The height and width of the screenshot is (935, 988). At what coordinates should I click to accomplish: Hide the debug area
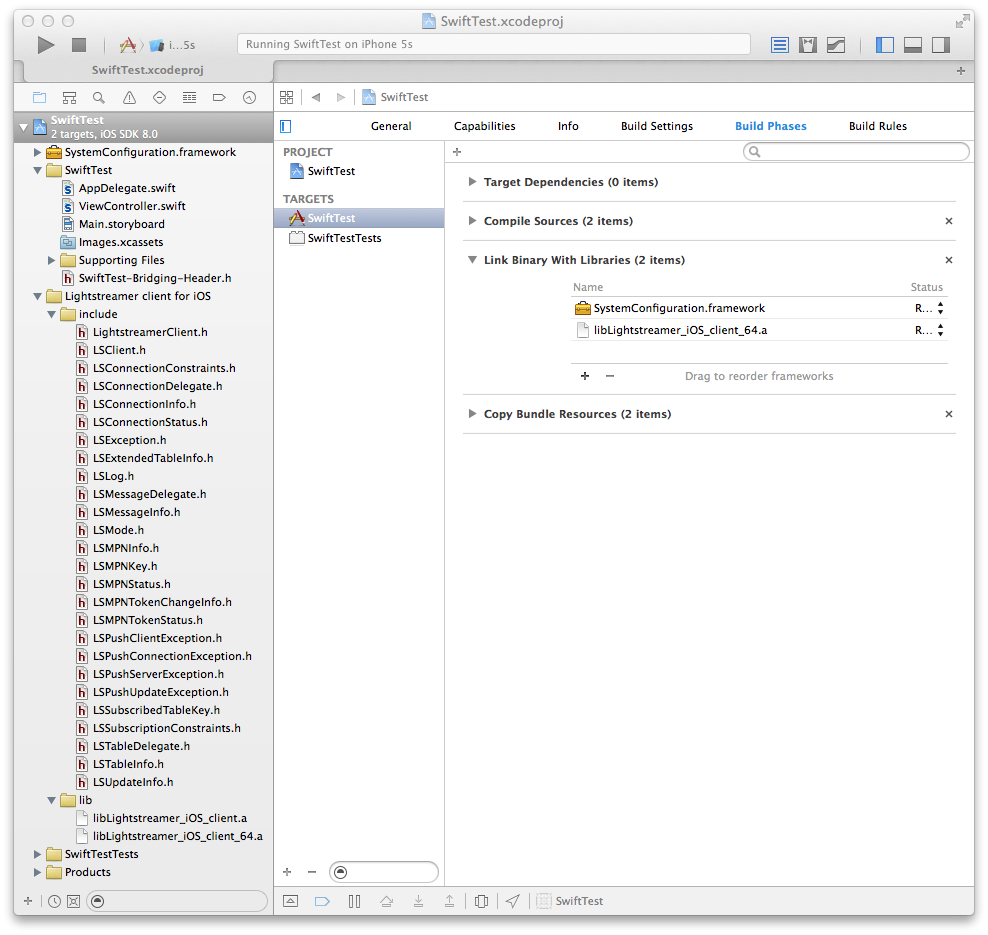(x=290, y=901)
